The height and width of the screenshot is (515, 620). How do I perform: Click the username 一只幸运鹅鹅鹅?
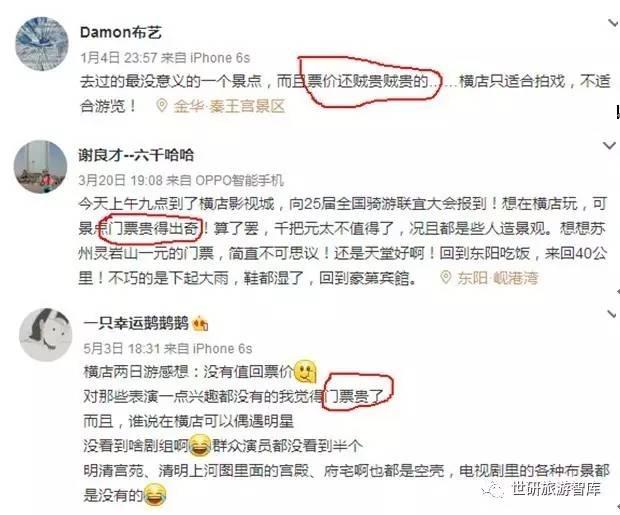[x=136, y=323]
